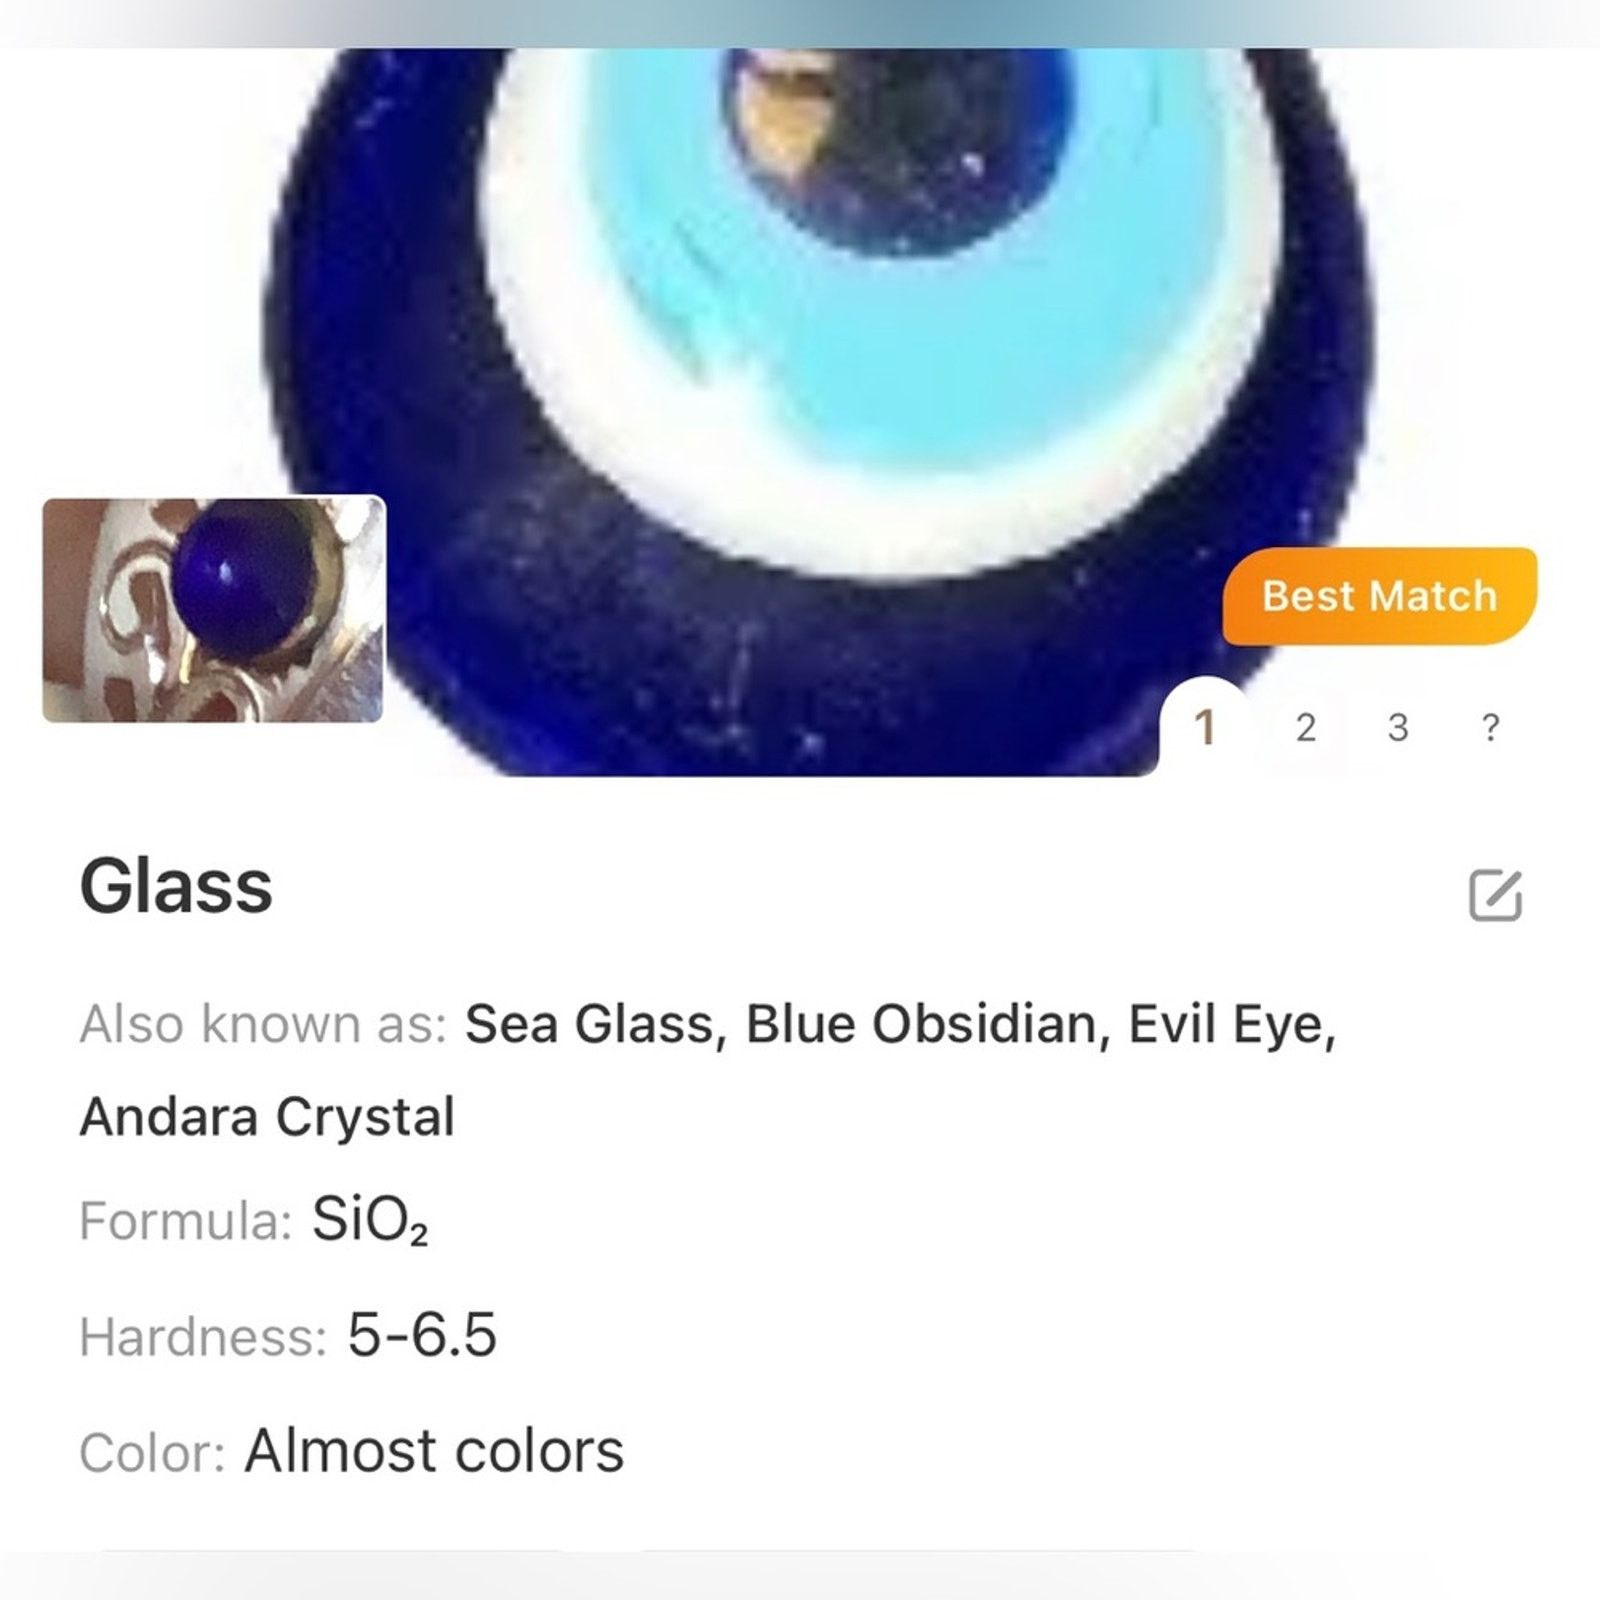Screen dimensions: 1600x1600
Task: Tap the Also known as label
Action: (x=263, y=1025)
